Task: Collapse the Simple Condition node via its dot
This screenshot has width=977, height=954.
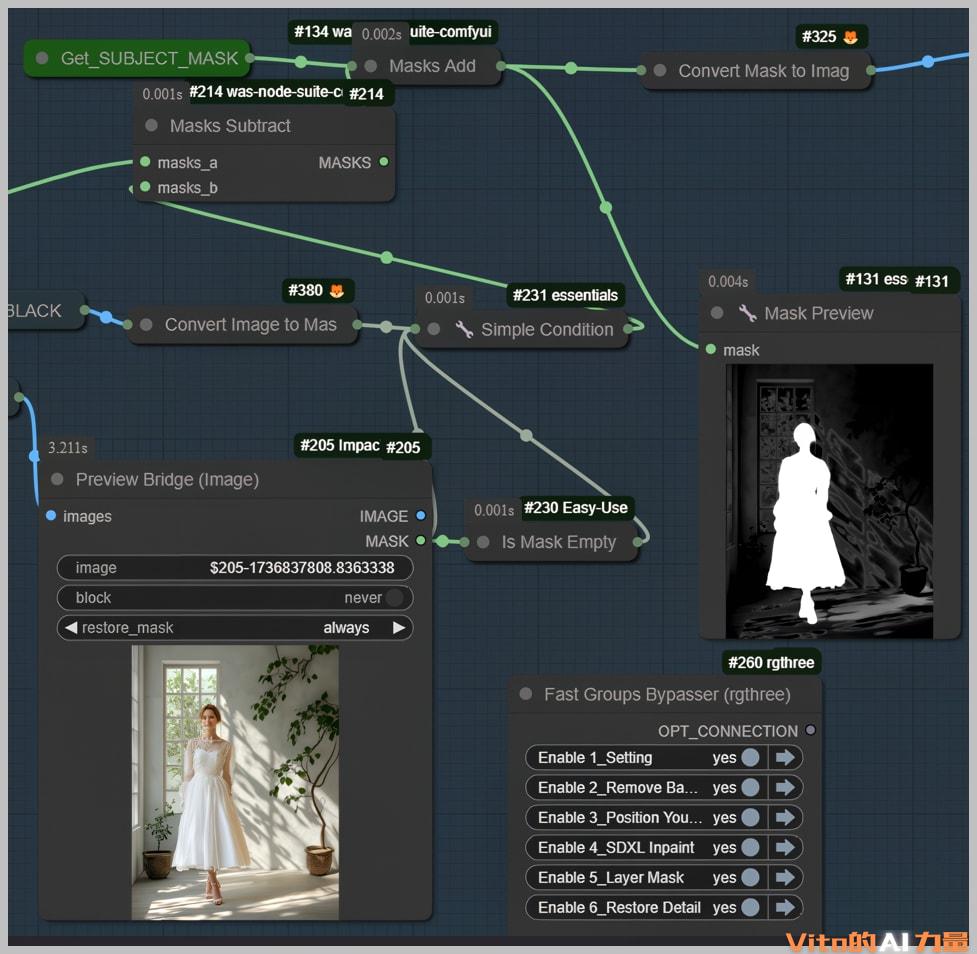Action: [434, 329]
